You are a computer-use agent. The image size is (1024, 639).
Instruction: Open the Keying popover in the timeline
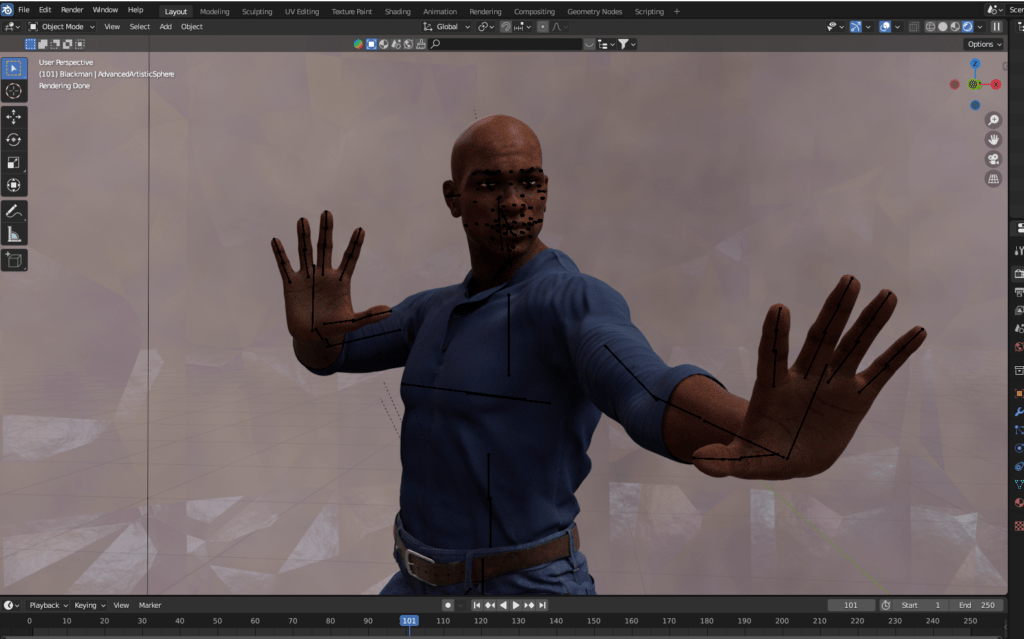click(x=88, y=605)
